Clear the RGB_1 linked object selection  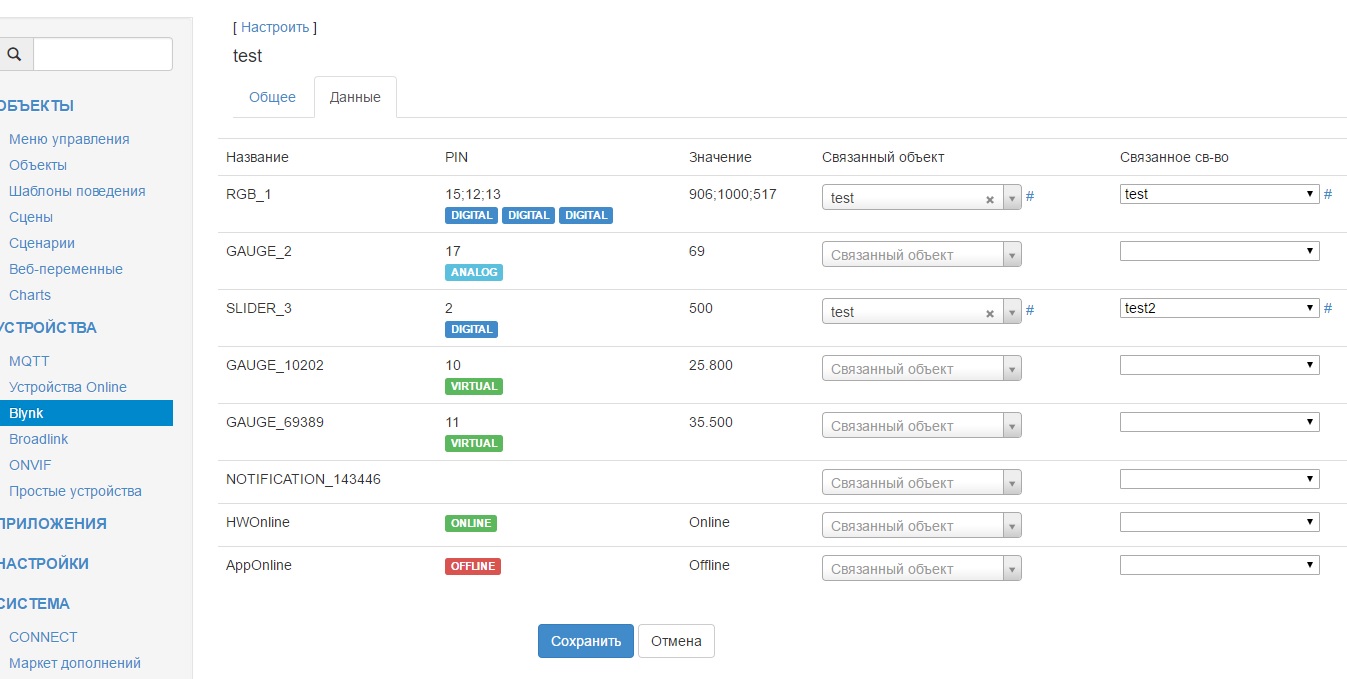pyautogui.click(x=990, y=199)
